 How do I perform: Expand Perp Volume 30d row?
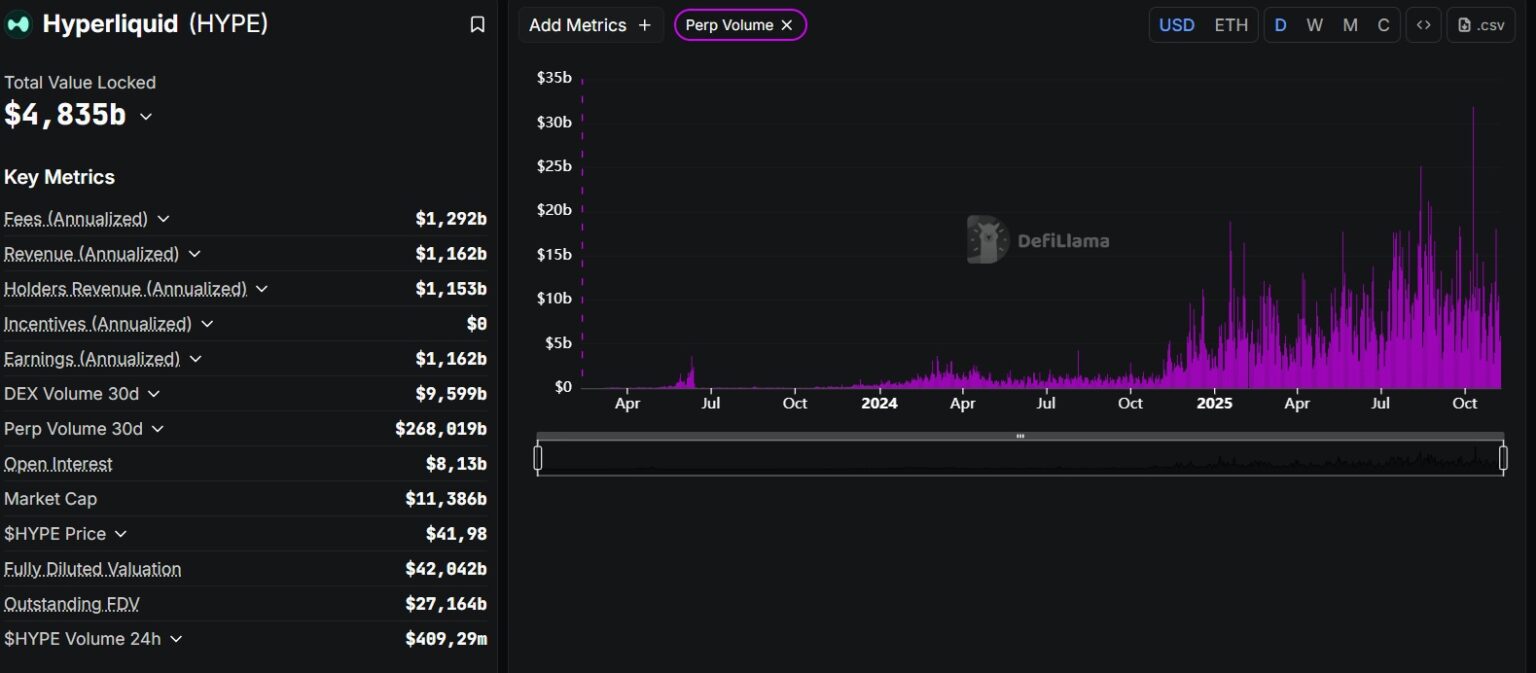158,429
